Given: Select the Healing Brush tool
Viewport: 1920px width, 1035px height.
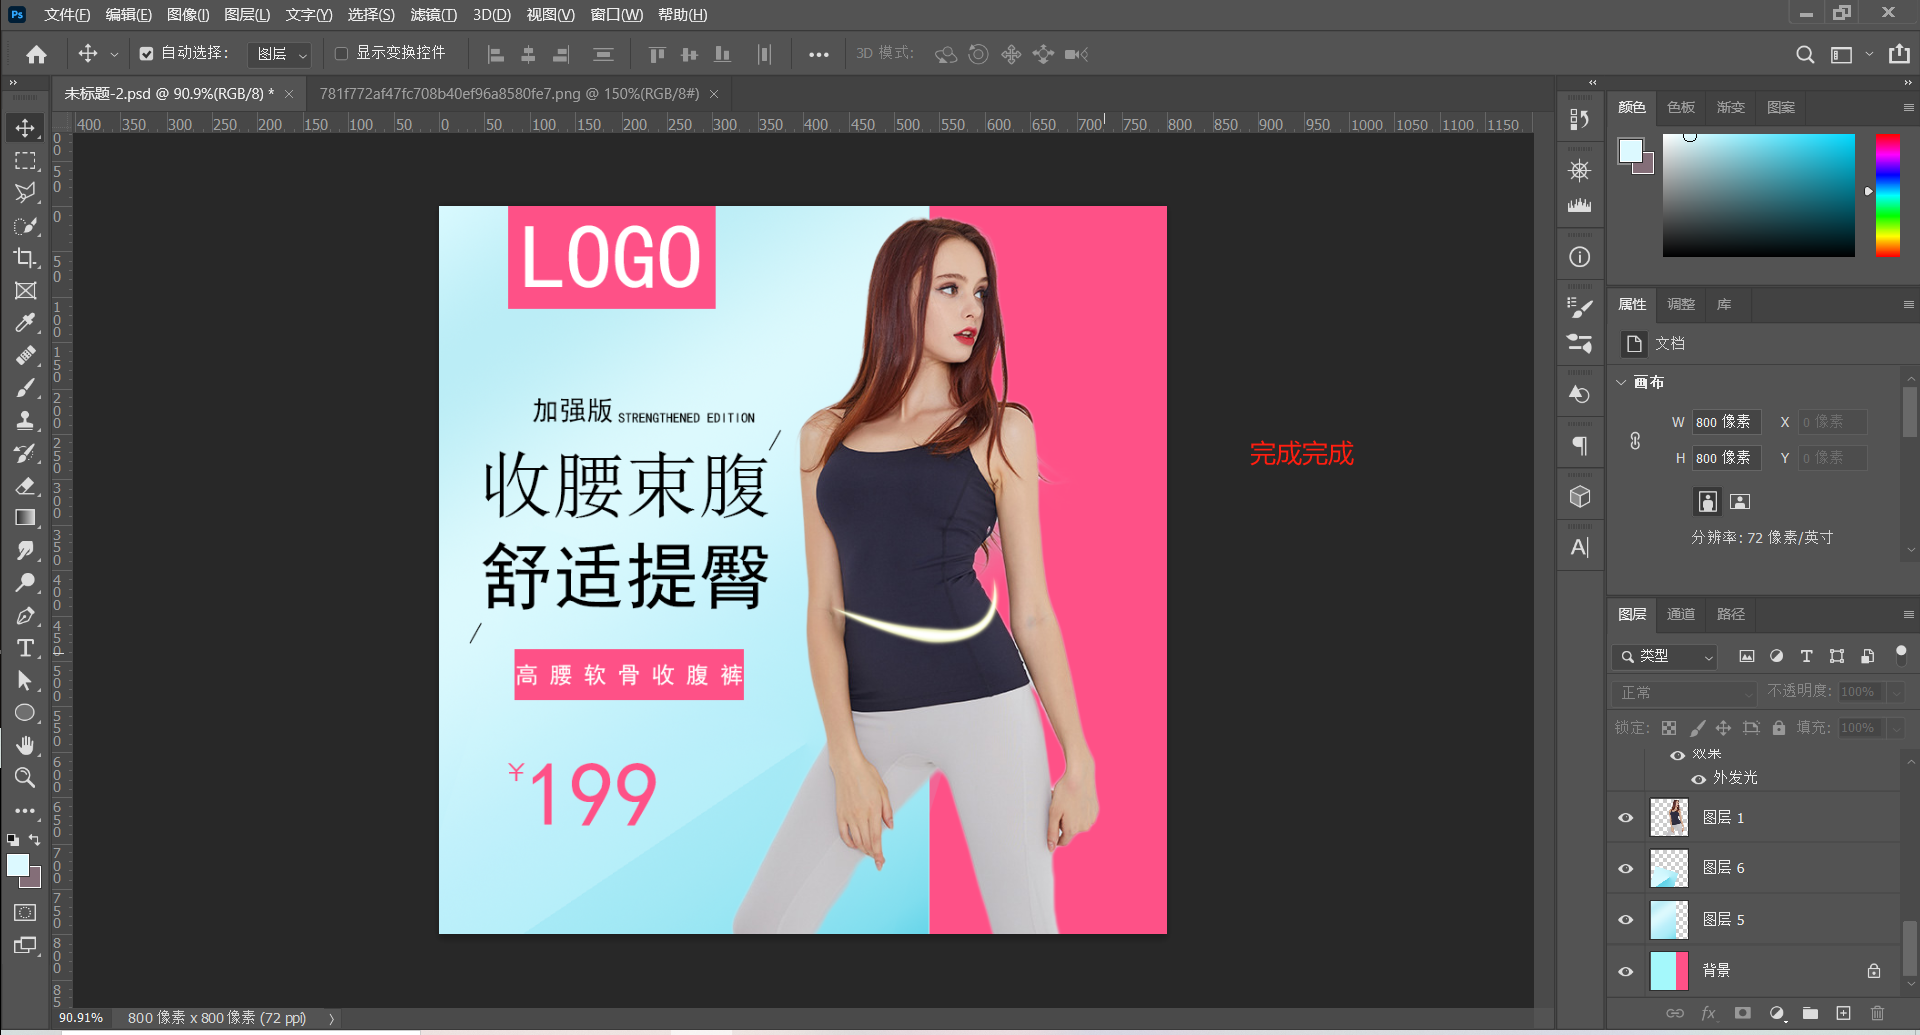Looking at the screenshot, I should 25,355.
